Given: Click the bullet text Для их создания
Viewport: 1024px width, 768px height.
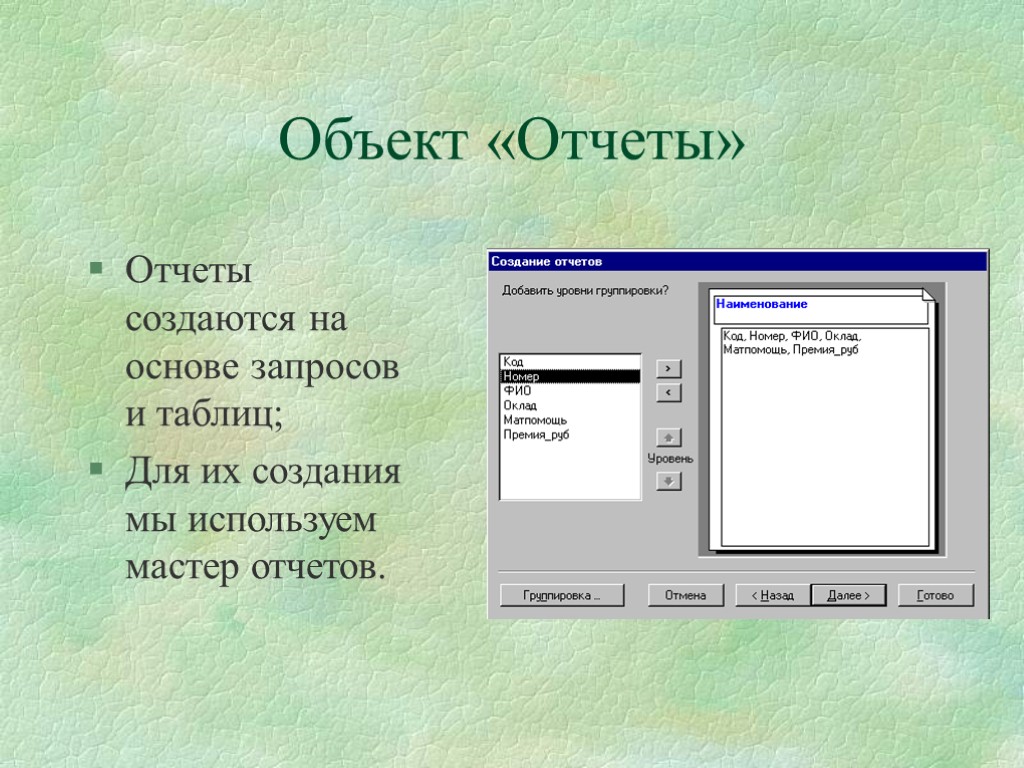Looking at the screenshot, I should tap(263, 519).
